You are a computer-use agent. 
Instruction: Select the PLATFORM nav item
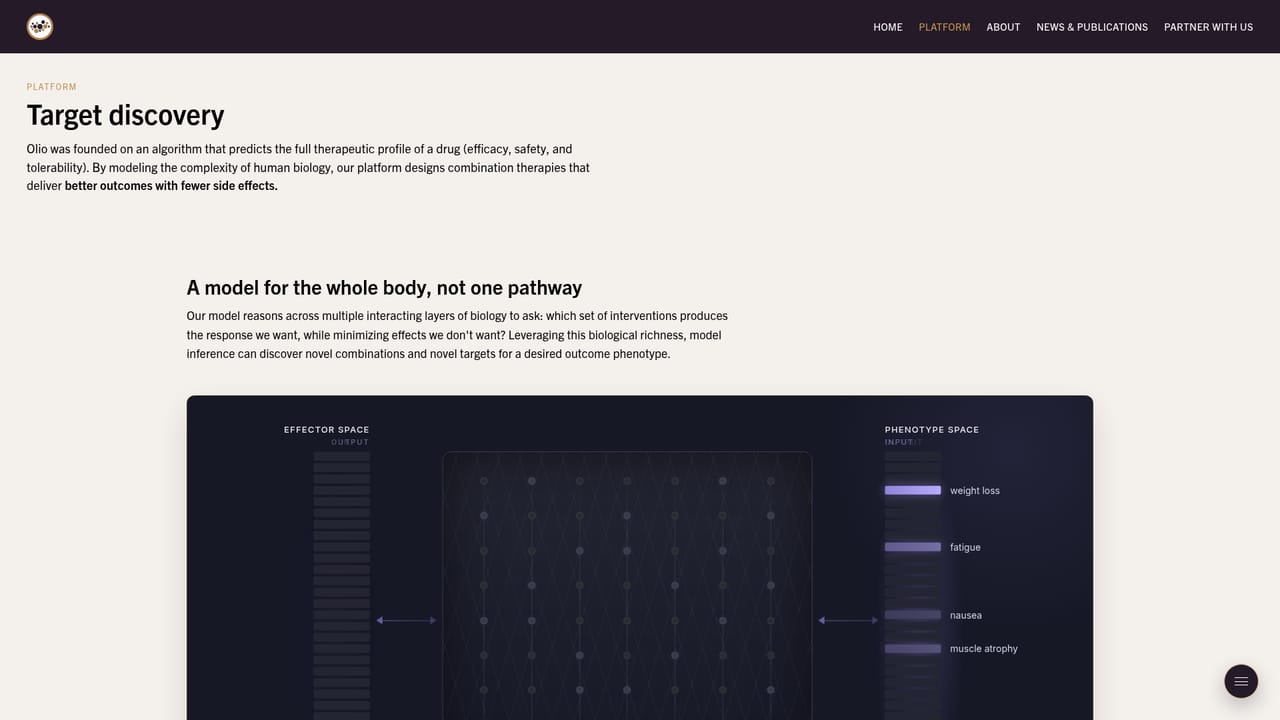(944, 27)
